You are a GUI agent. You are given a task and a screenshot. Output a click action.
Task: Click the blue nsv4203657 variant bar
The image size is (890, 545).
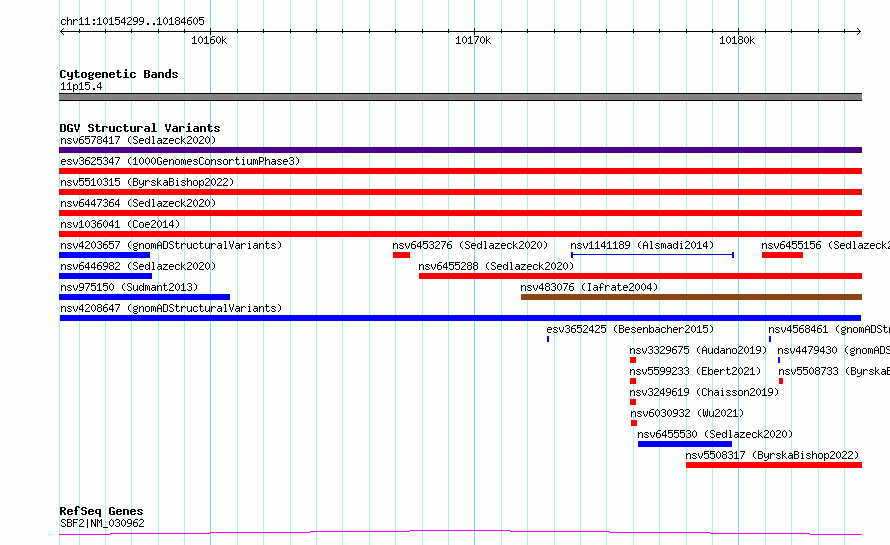coord(104,255)
